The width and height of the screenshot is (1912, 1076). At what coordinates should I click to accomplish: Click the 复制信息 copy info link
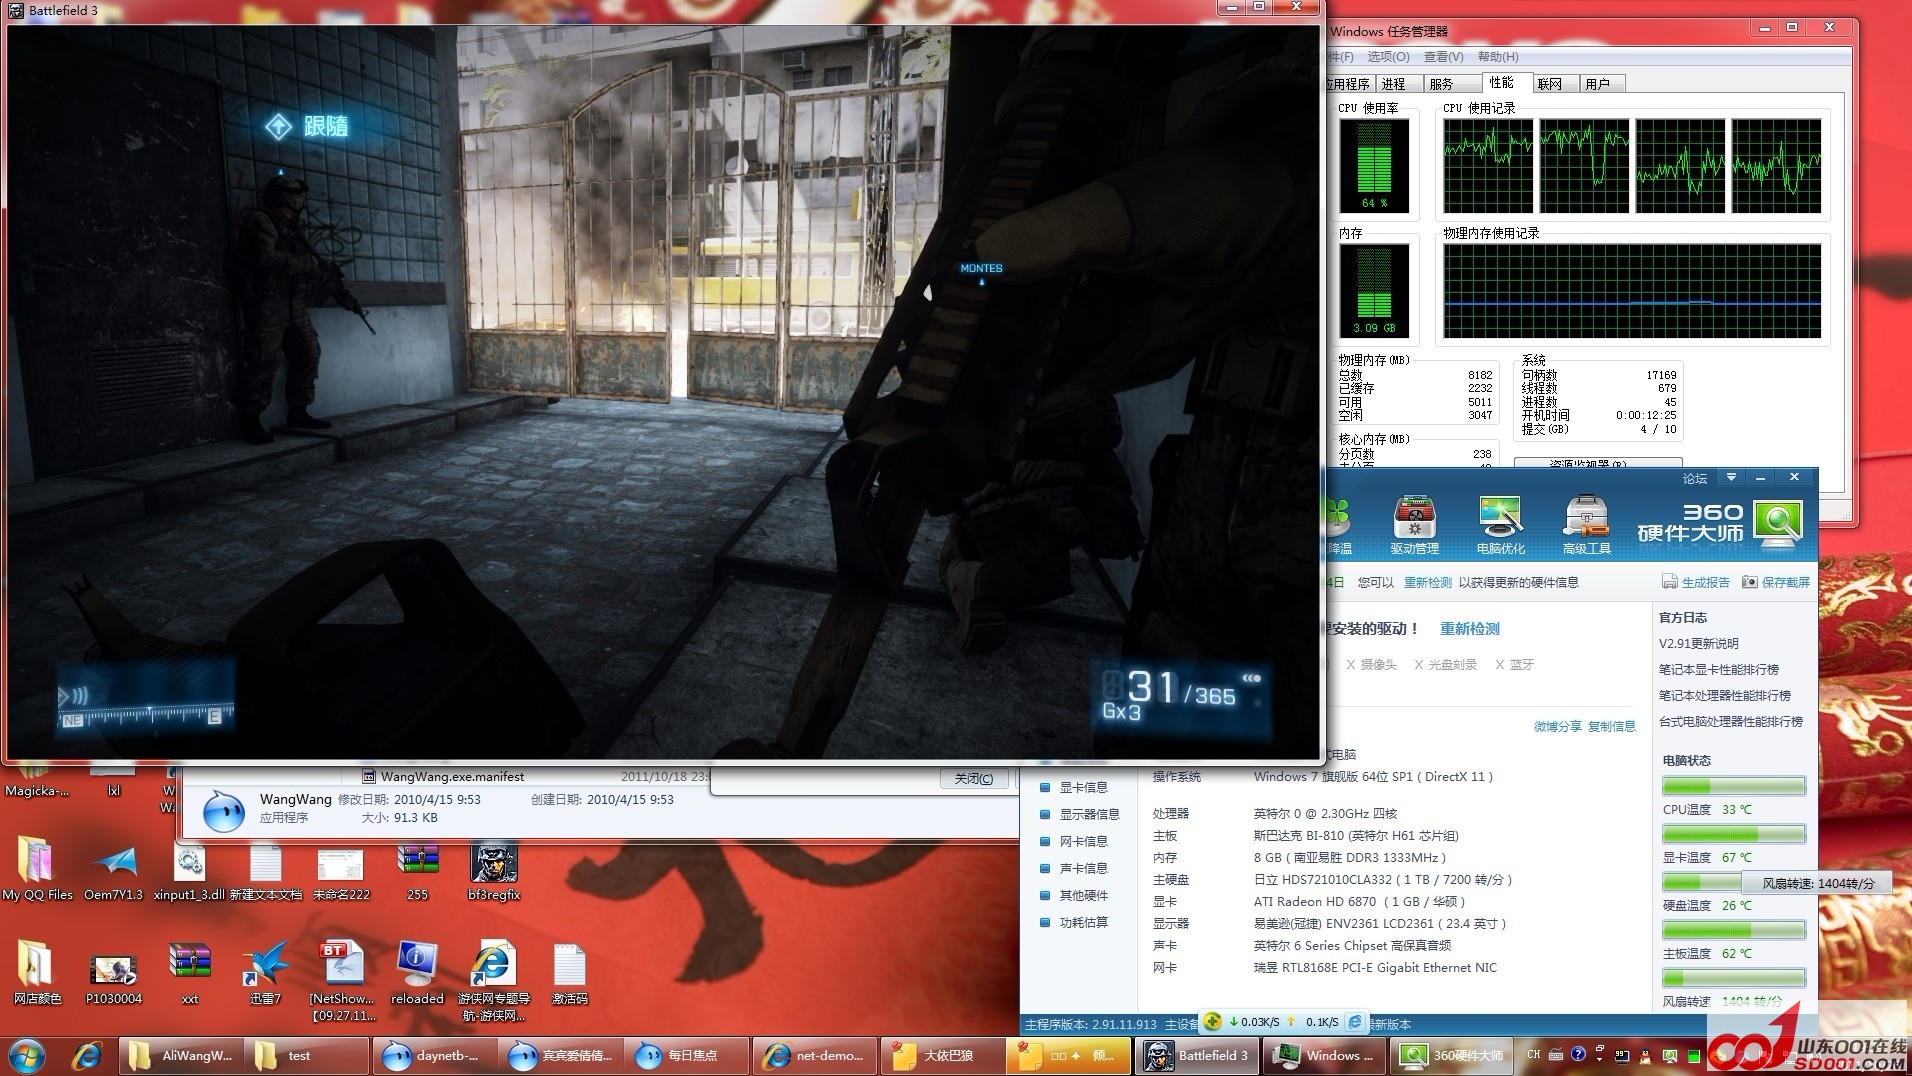coord(1611,726)
